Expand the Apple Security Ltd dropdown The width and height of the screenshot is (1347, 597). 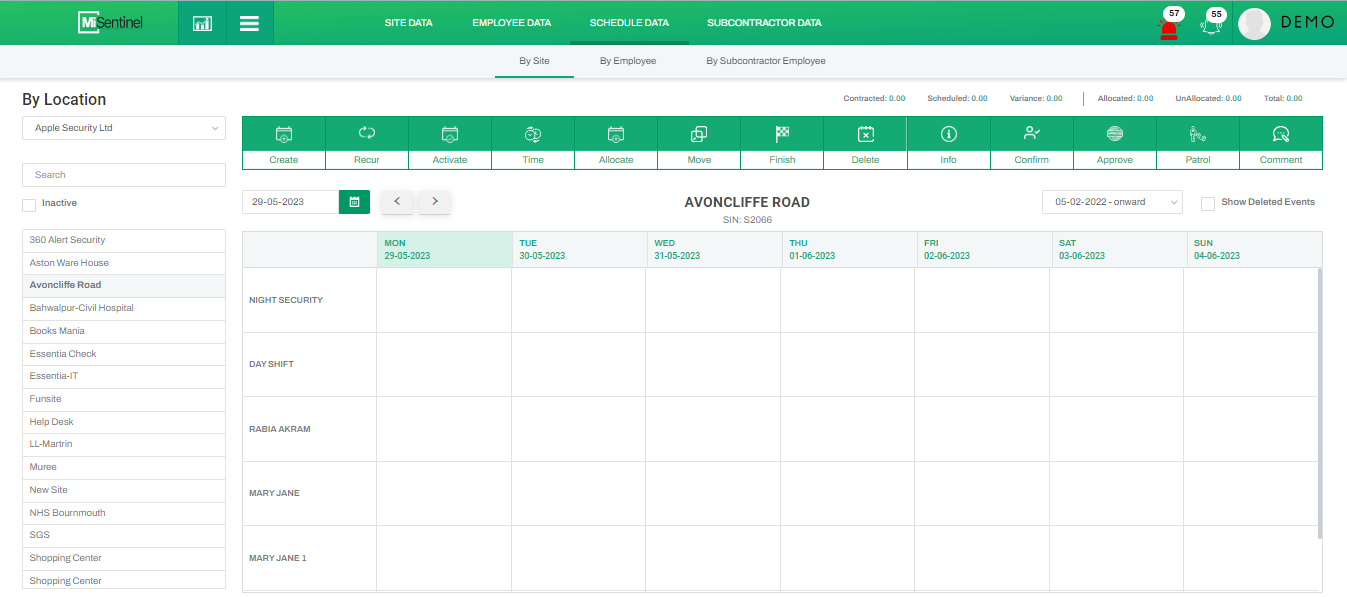click(x=124, y=128)
